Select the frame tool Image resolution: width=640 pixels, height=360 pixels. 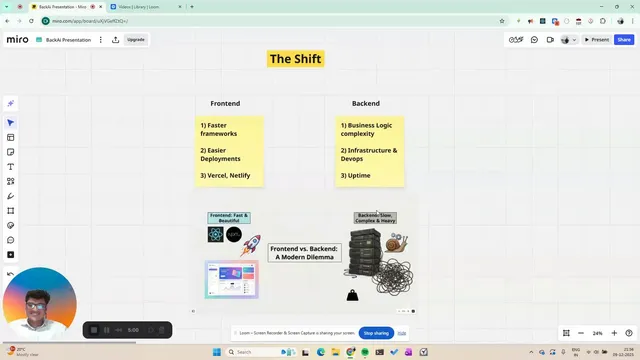11,211
